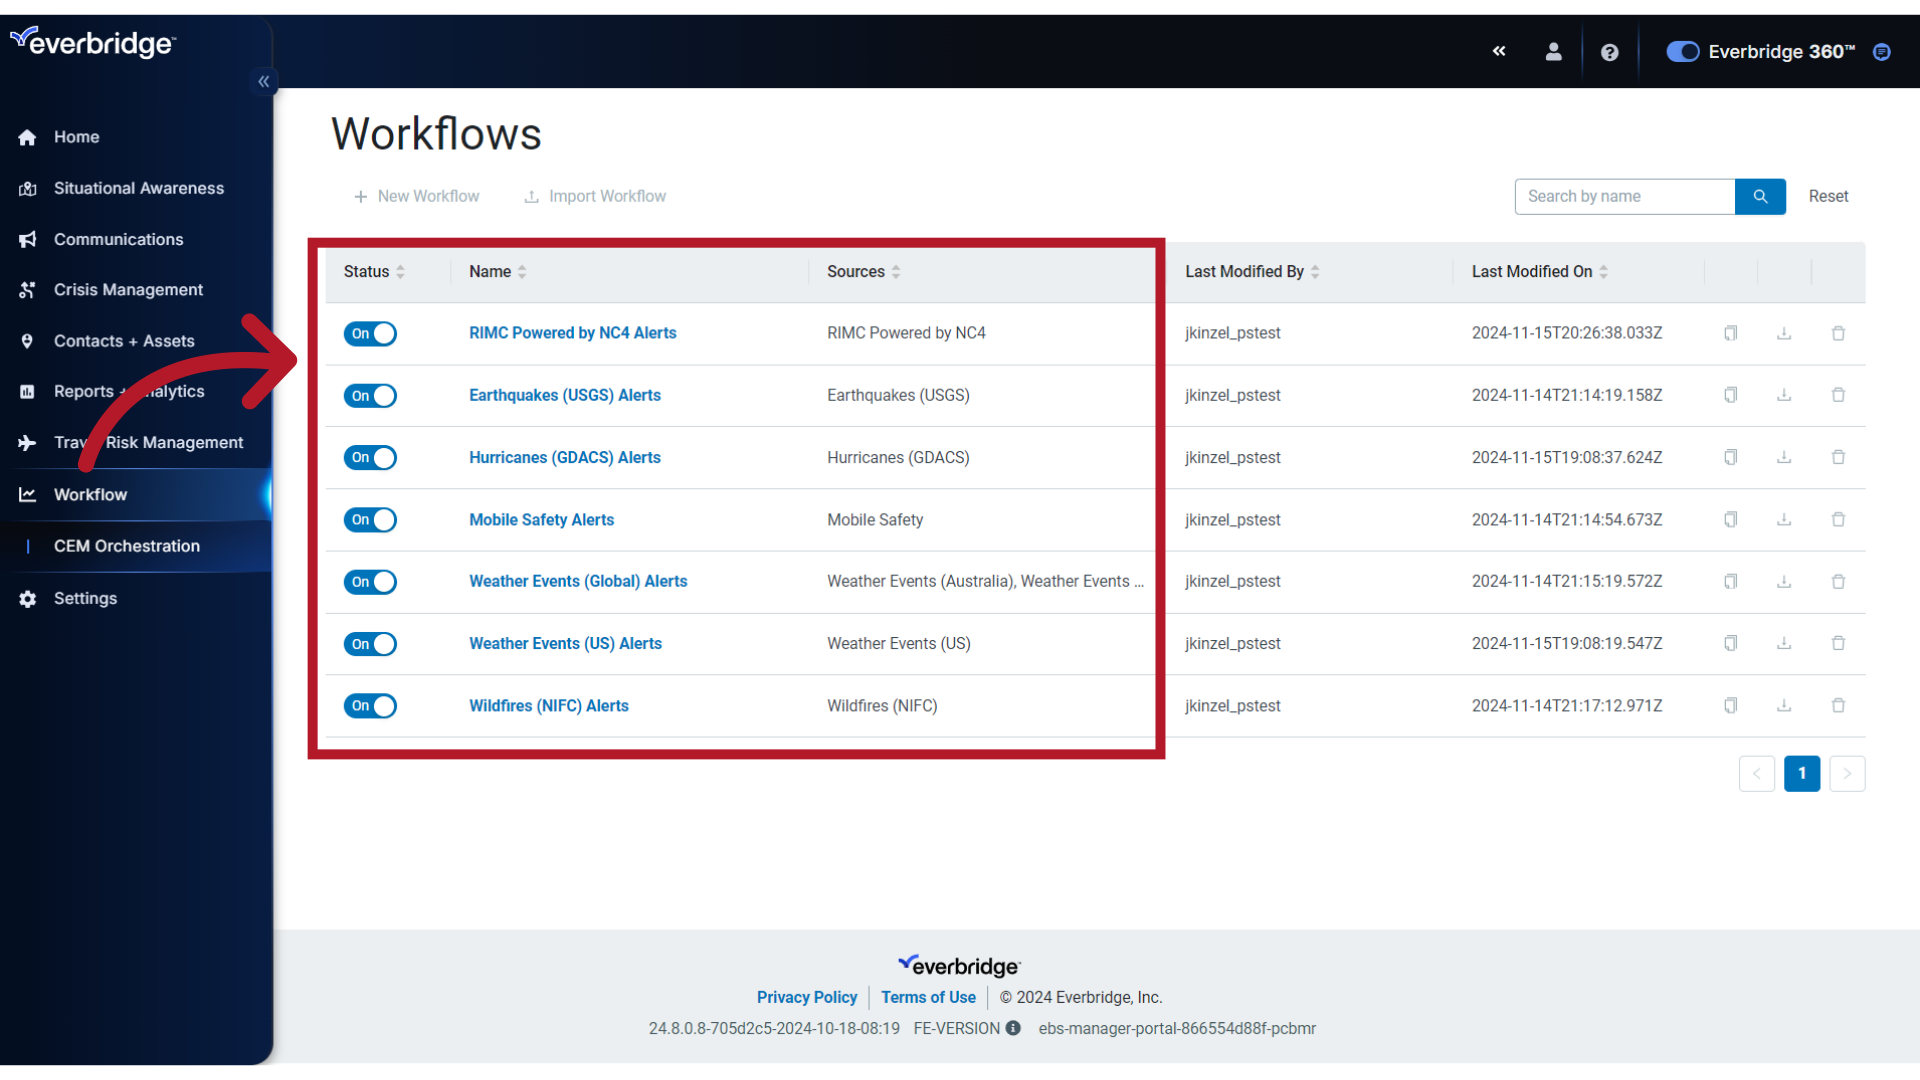Click the Help question mark icon
Viewport: 1920px width, 1080px height.
(x=1609, y=53)
